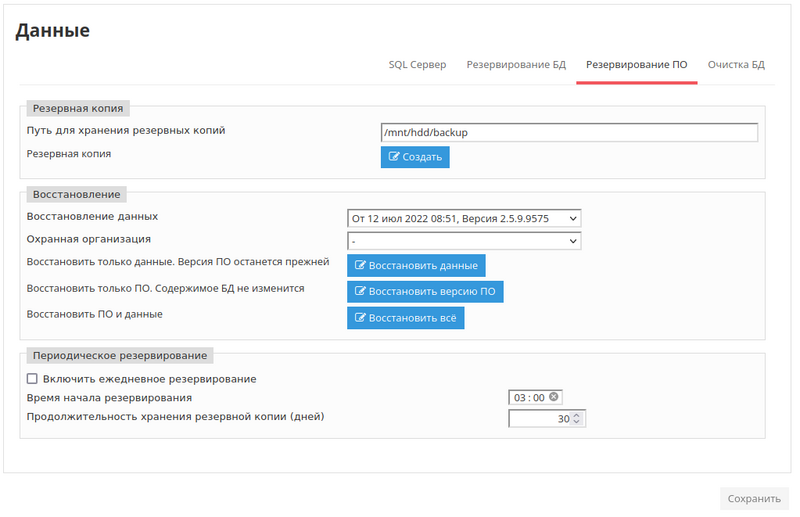Open the Резервирование БД tab
The width and height of the screenshot is (800, 517).
516,65
